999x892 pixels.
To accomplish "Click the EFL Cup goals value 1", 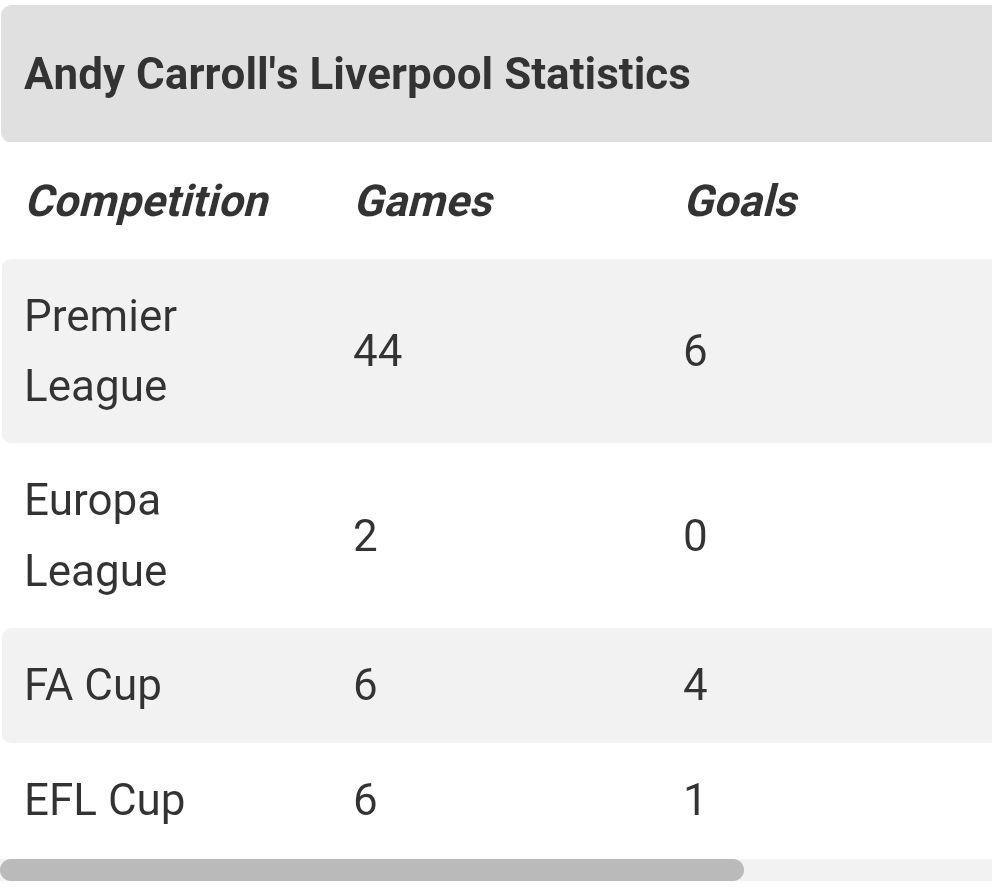I will coord(695,800).
